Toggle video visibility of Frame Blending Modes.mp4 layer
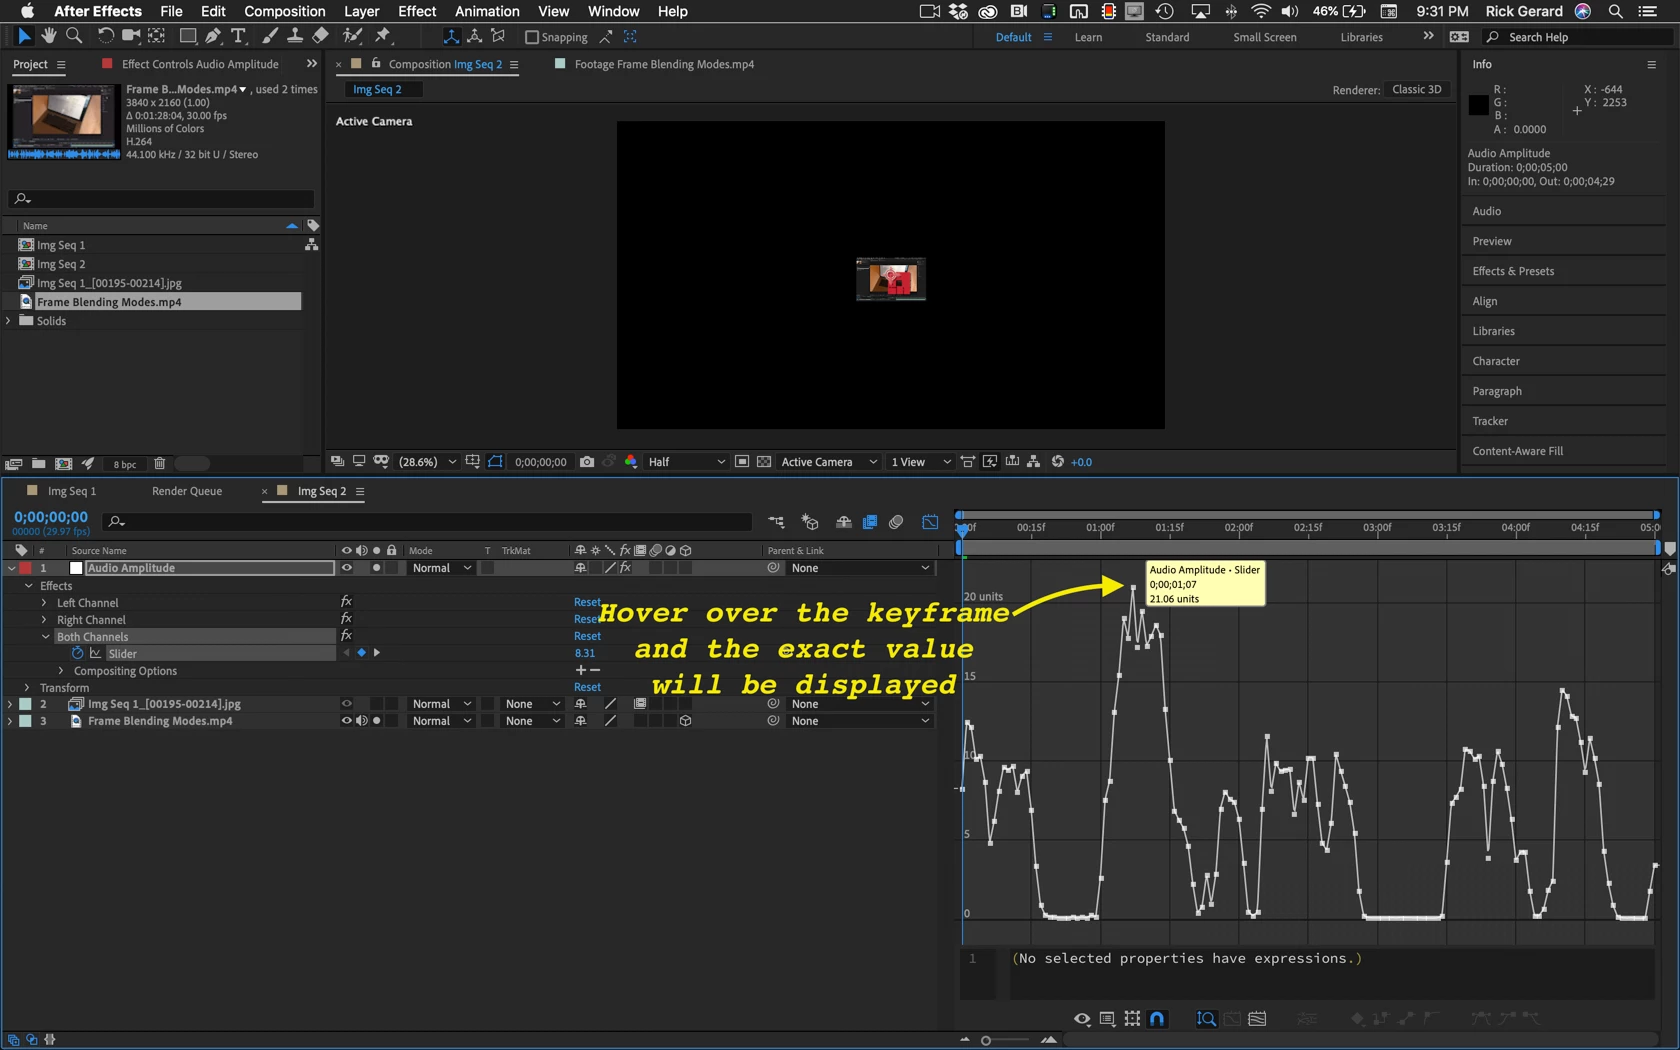Screen dimensions: 1680x1050 coord(347,721)
